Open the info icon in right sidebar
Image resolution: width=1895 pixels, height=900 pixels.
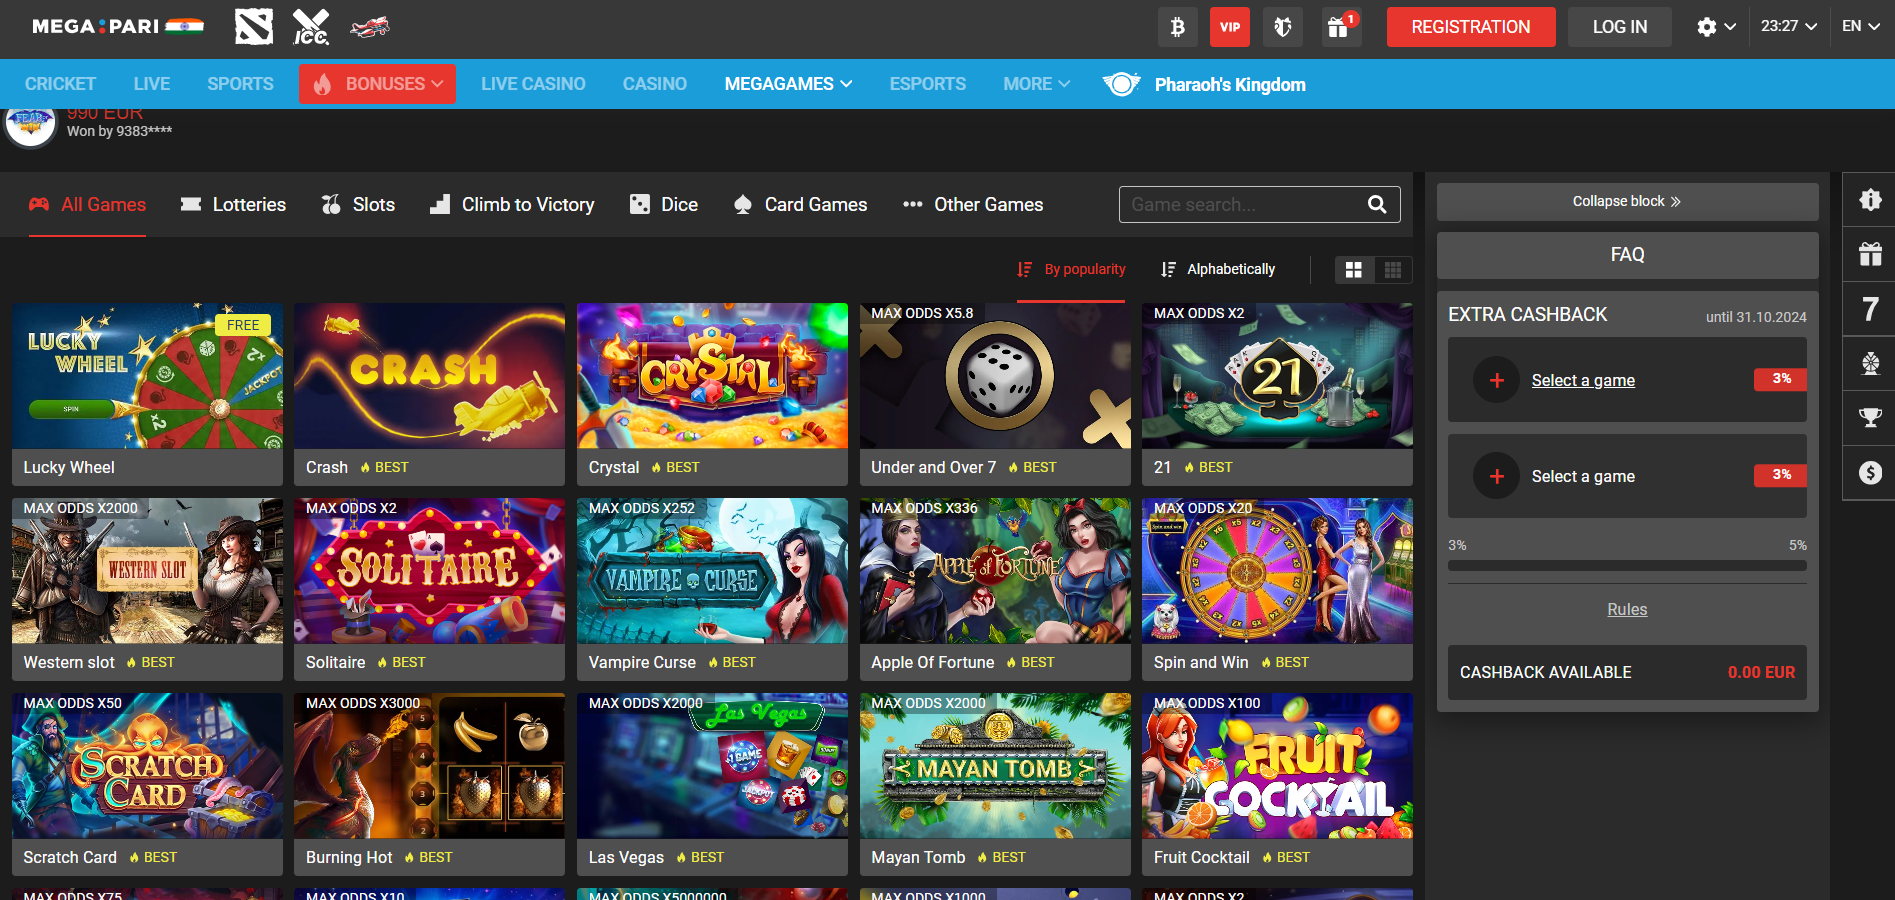(1870, 200)
